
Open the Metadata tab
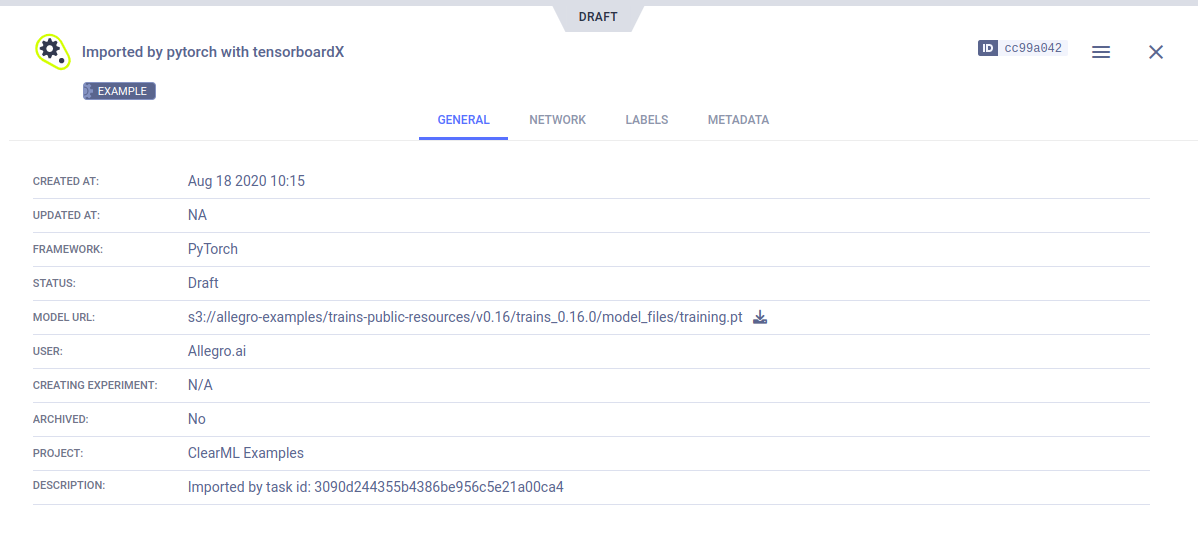pyautogui.click(x=738, y=120)
